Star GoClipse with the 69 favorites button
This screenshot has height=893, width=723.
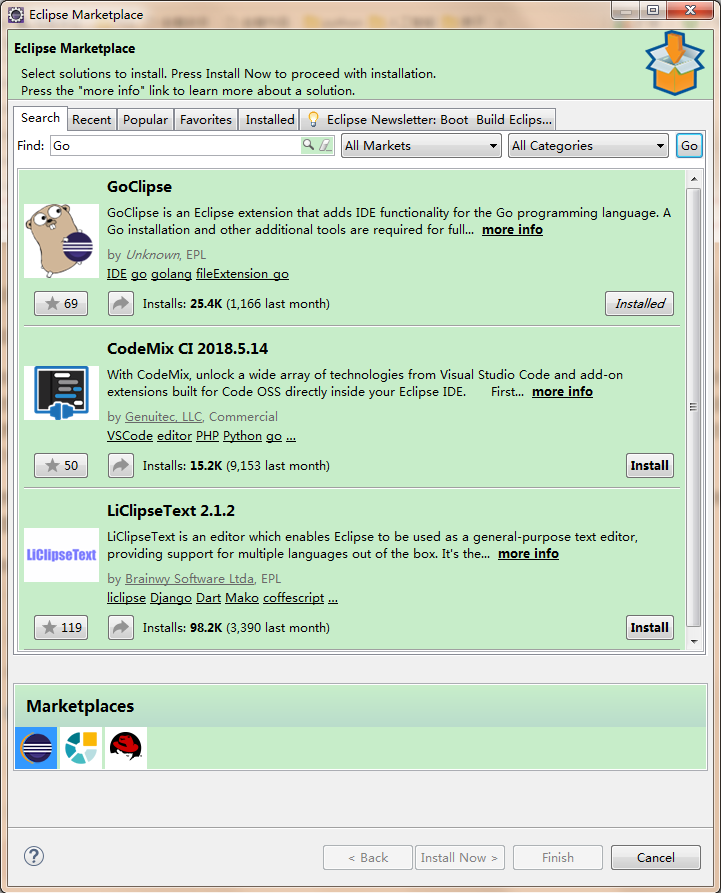[61, 304]
